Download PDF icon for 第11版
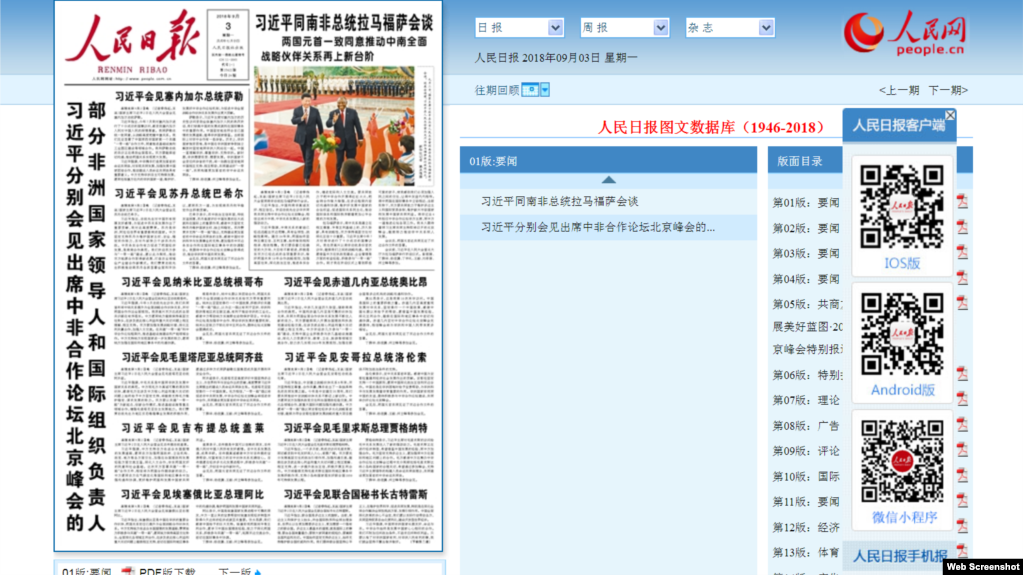 [x=962, y=501]
